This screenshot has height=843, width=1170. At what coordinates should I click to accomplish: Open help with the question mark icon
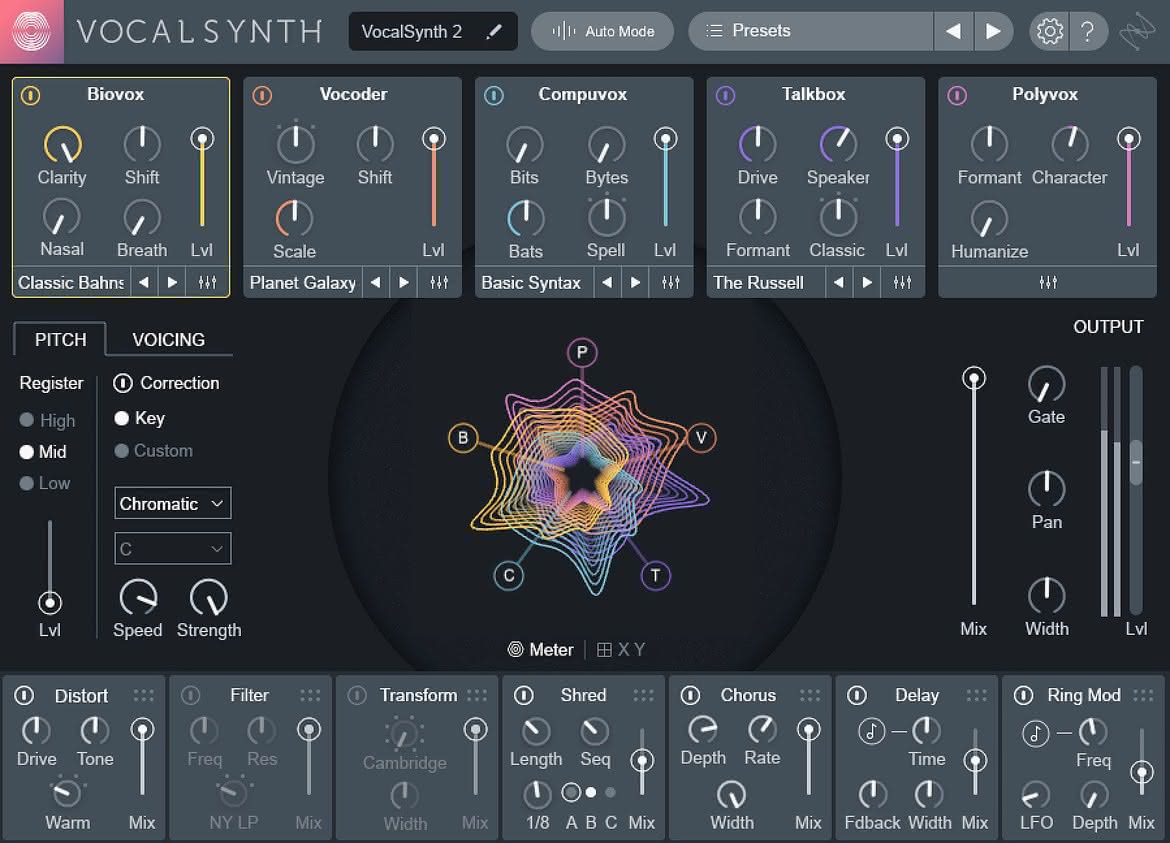pos(1087,31)
